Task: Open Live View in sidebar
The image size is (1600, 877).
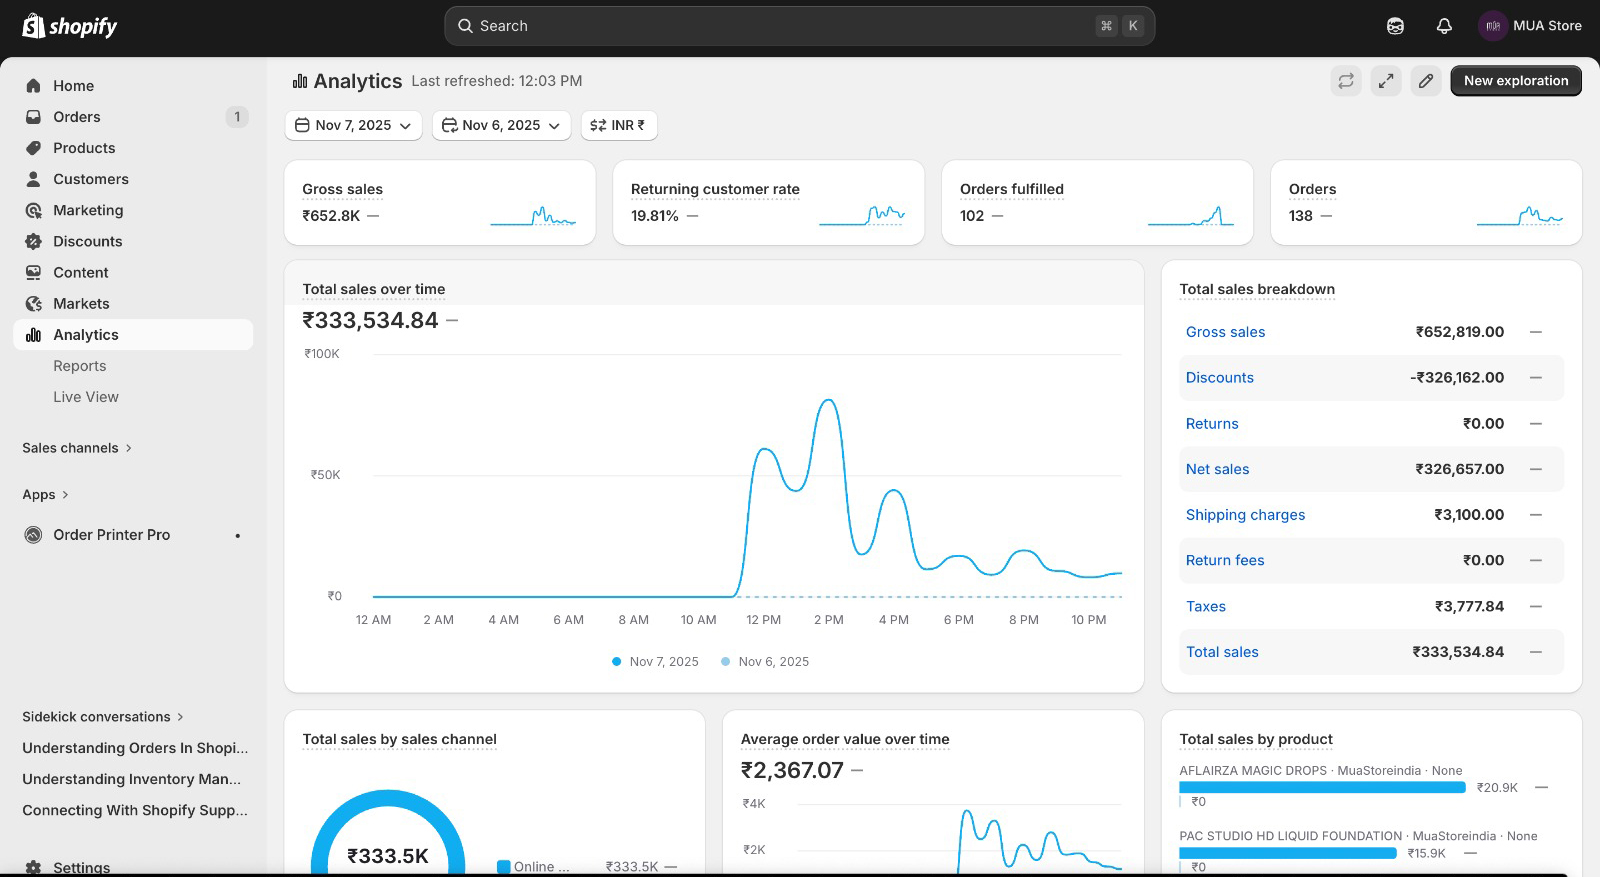Action: tap(86, 397)
